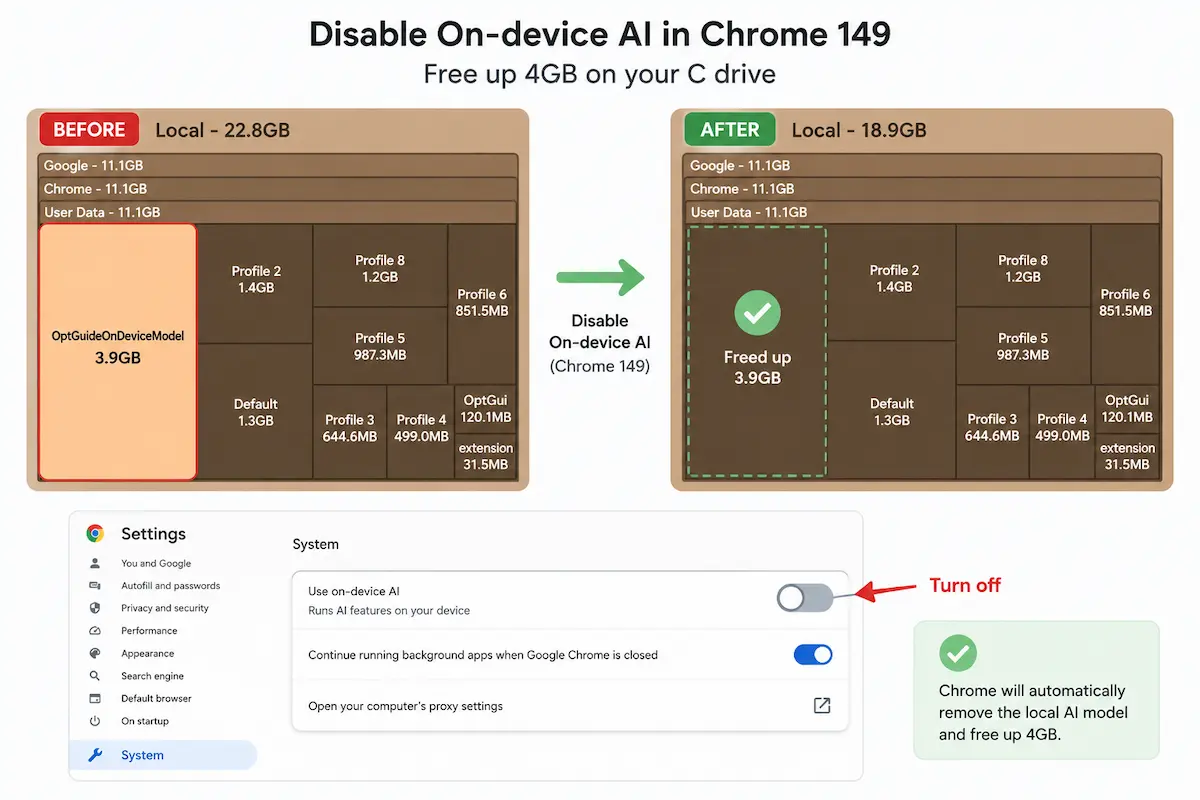
Task: Click 'Runs AI features on your device' text
Action: pyautogui.click(x=389, y=610)
